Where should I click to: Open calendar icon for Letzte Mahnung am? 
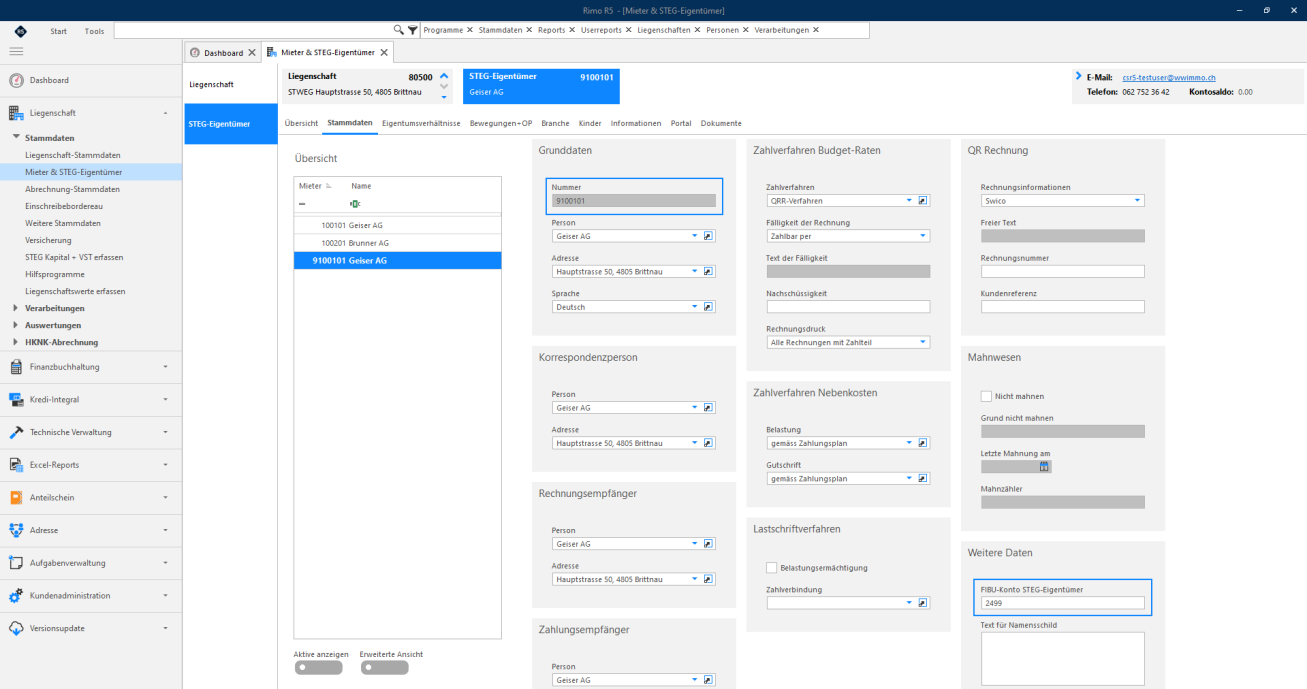point(1044,467)
